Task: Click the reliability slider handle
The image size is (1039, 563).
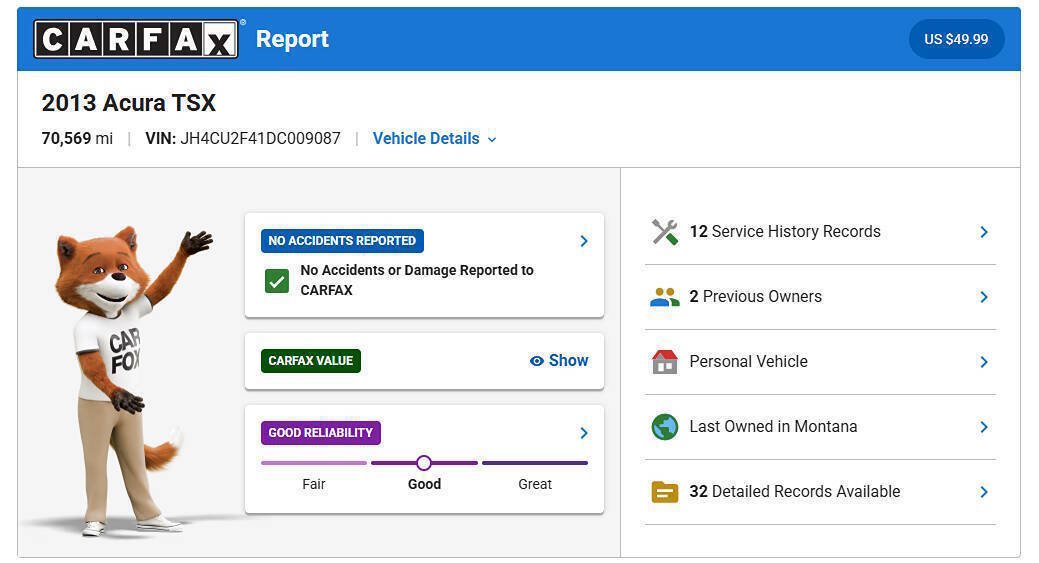Action: 424,463
